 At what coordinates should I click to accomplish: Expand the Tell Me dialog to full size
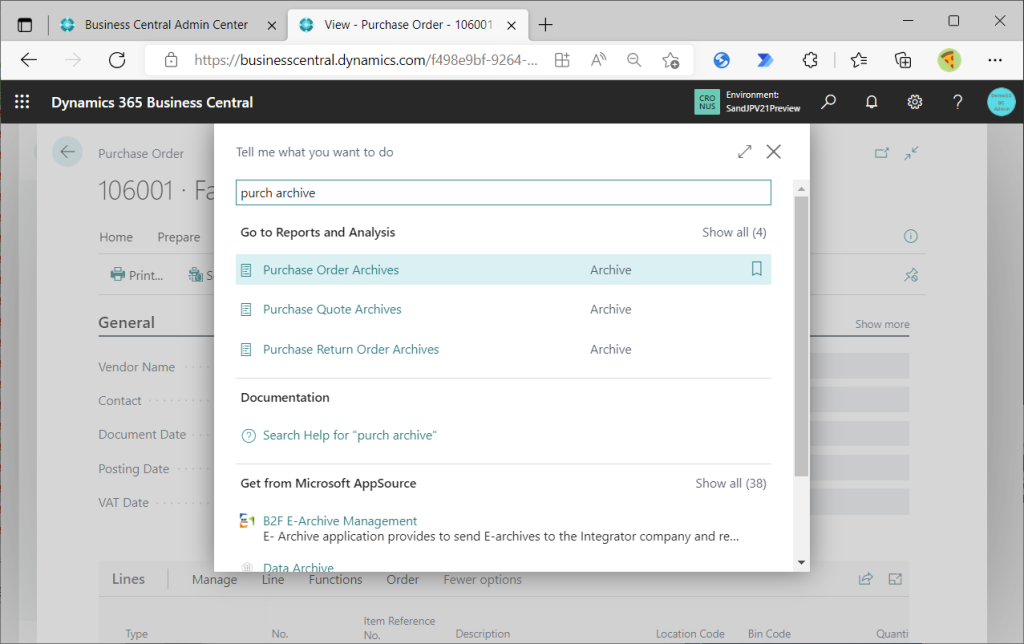click(x=744, y=152)
